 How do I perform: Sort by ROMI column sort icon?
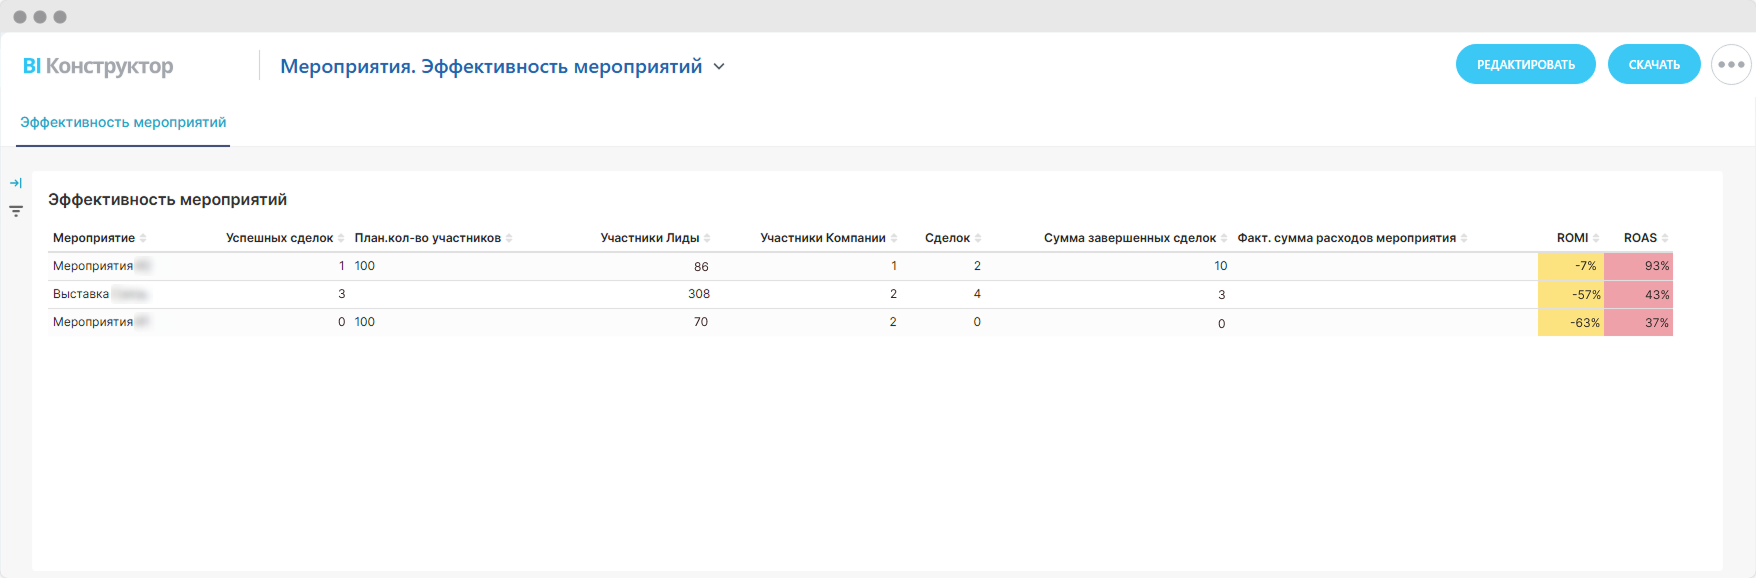[1596, 238]
